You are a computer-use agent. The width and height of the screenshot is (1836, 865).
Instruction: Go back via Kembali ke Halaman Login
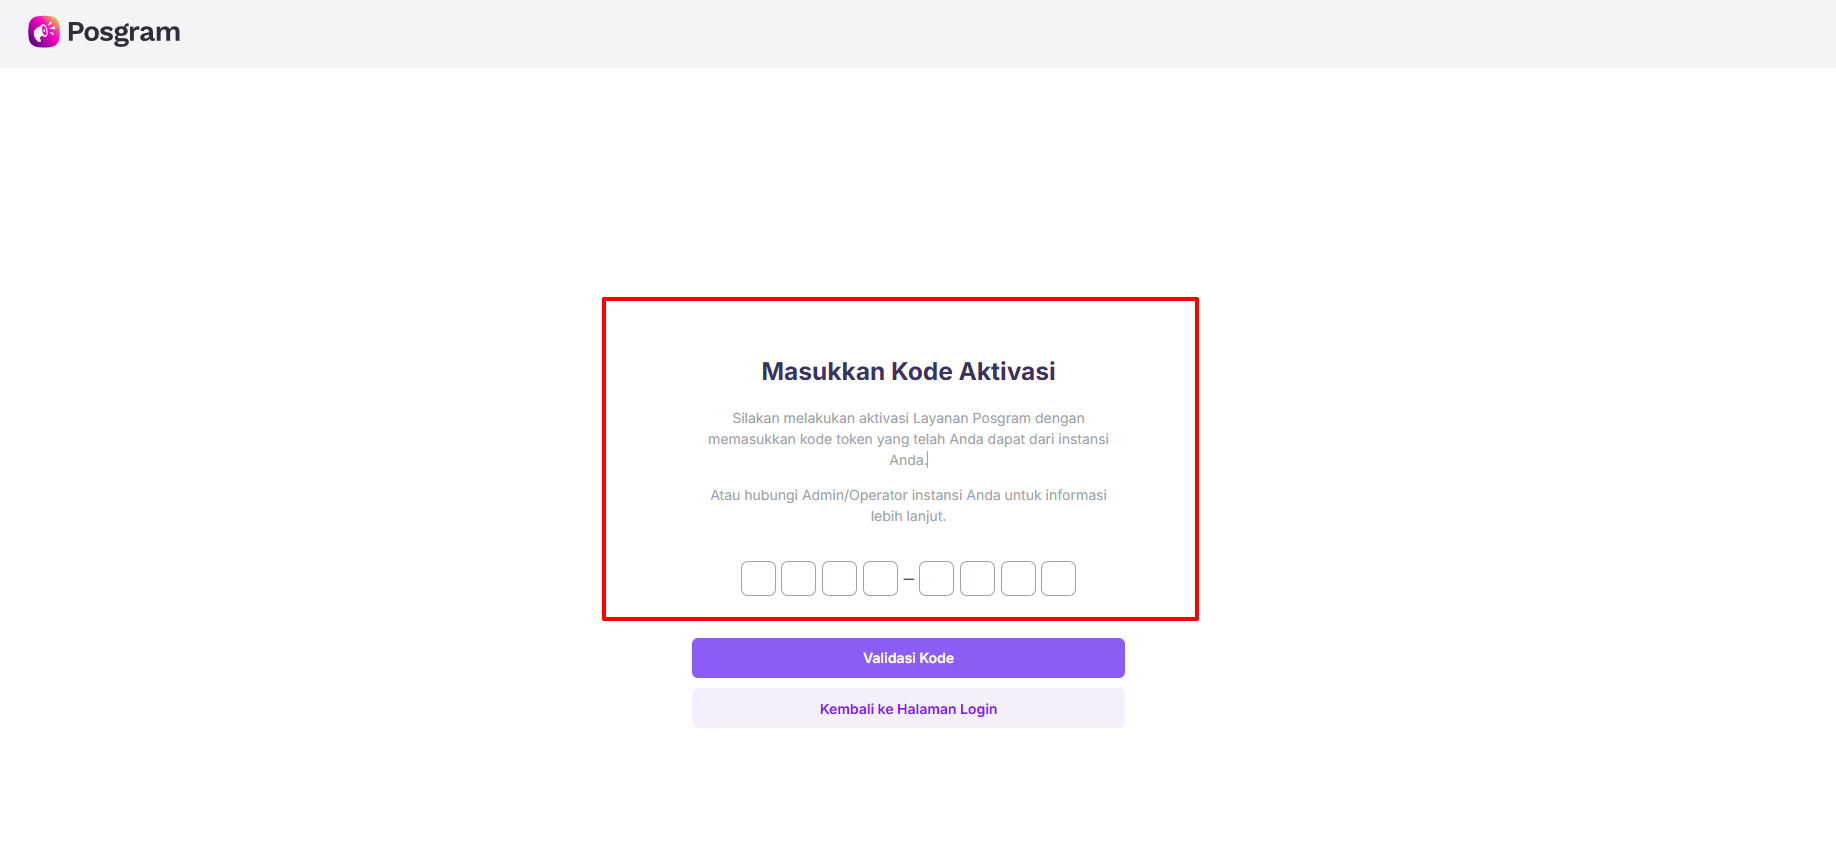click(x=908, y=708)
